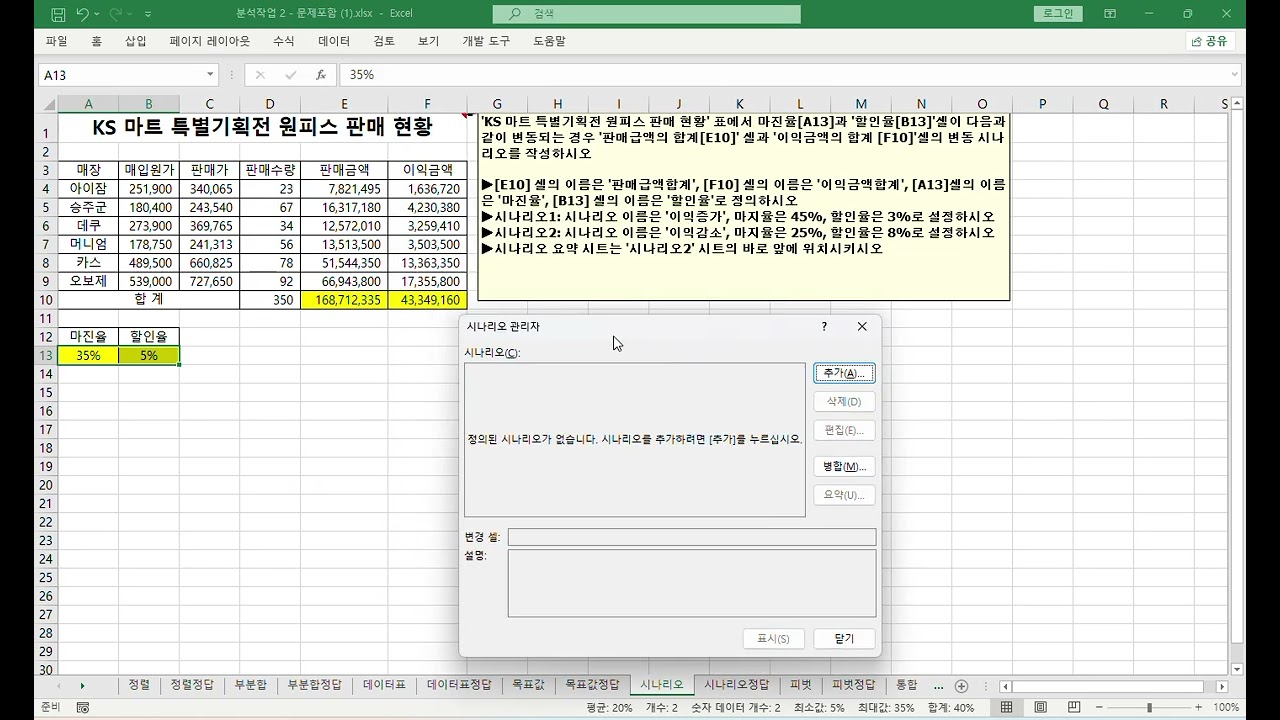Switch to the 피벗 sheet tab
Viewport: 1280px width, 720px height.
coord(801,685)
